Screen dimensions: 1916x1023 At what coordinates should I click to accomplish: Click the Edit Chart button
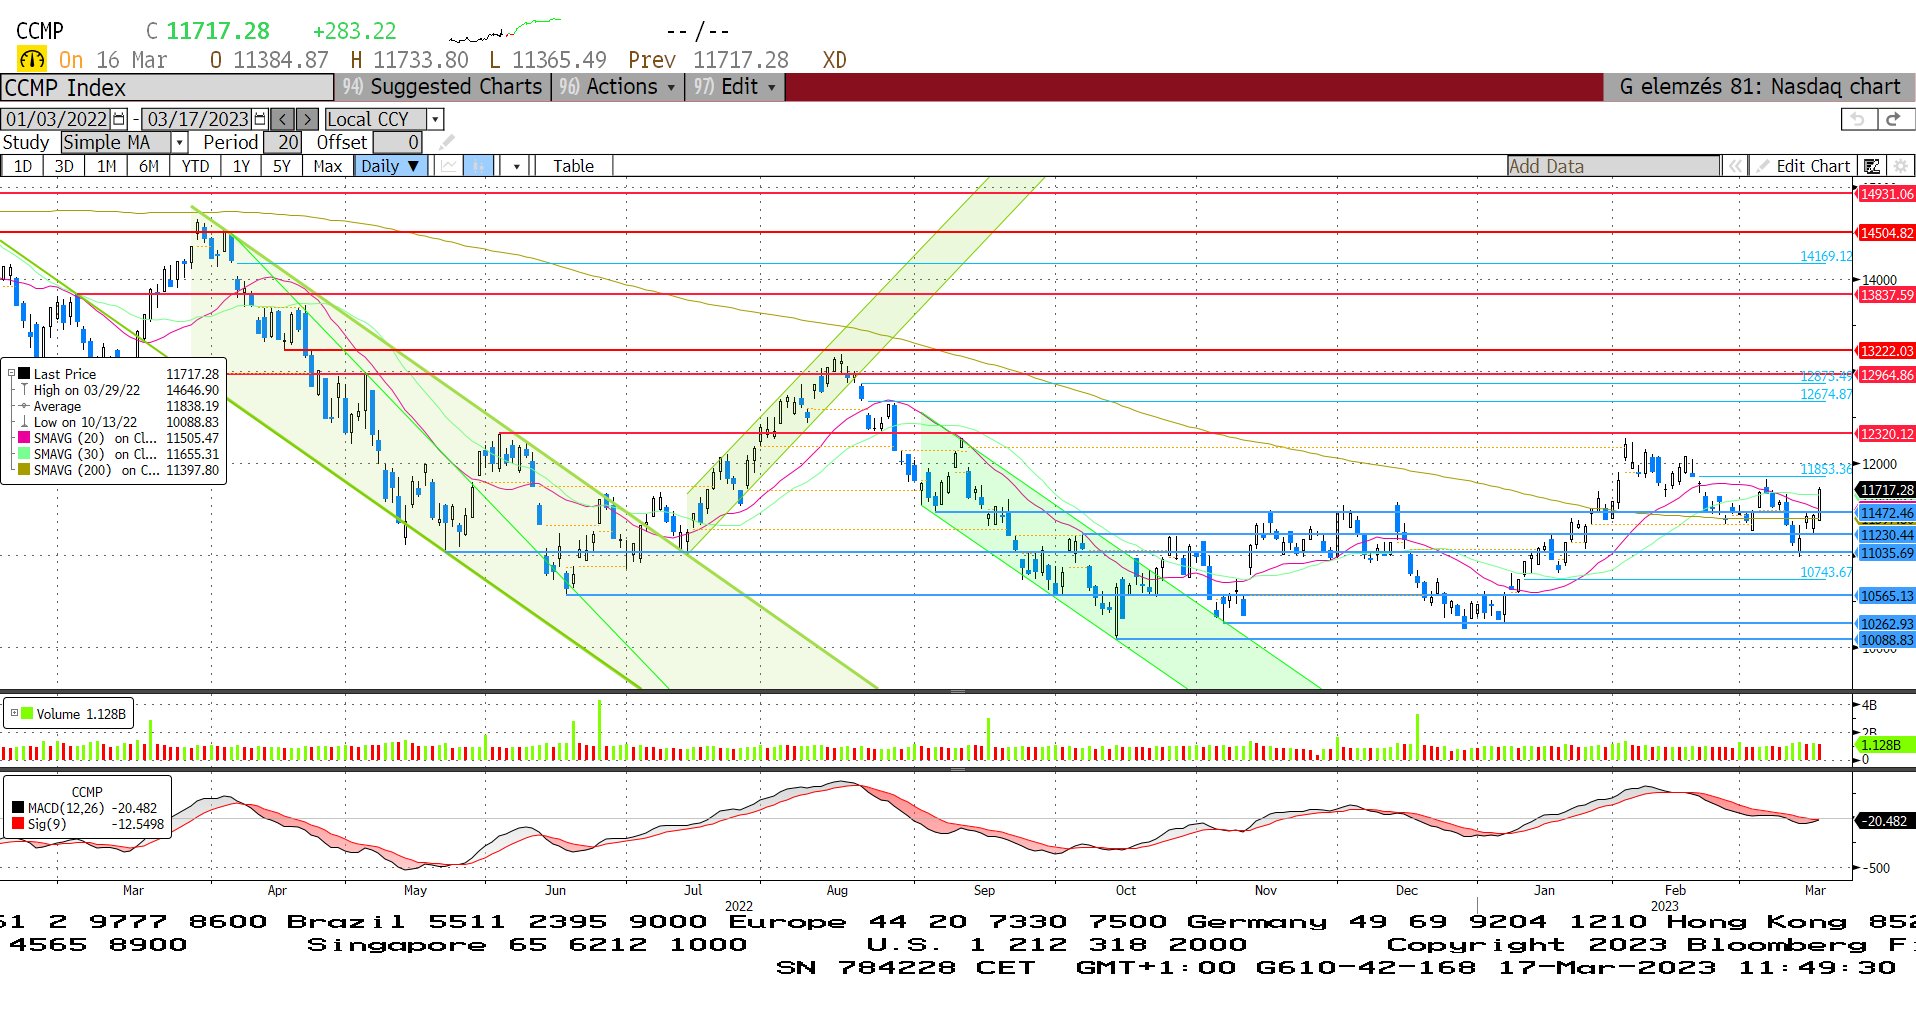click(x=1804, y=166)
